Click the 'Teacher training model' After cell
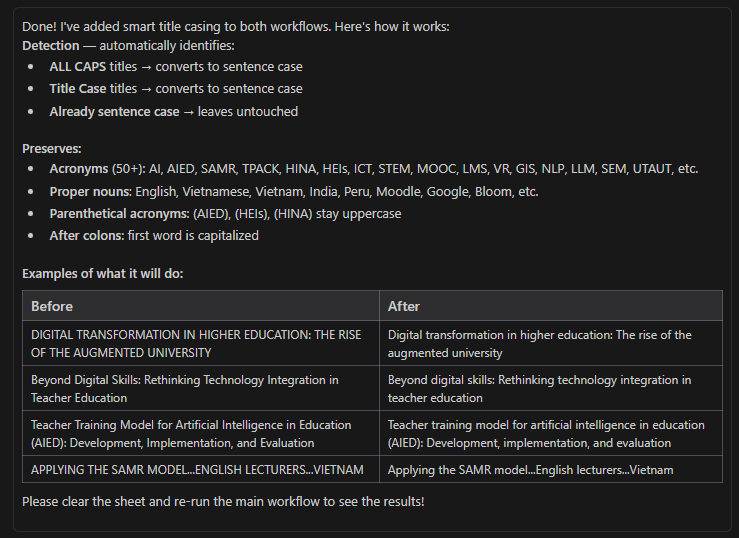The image size is (739, 538). 546,433
